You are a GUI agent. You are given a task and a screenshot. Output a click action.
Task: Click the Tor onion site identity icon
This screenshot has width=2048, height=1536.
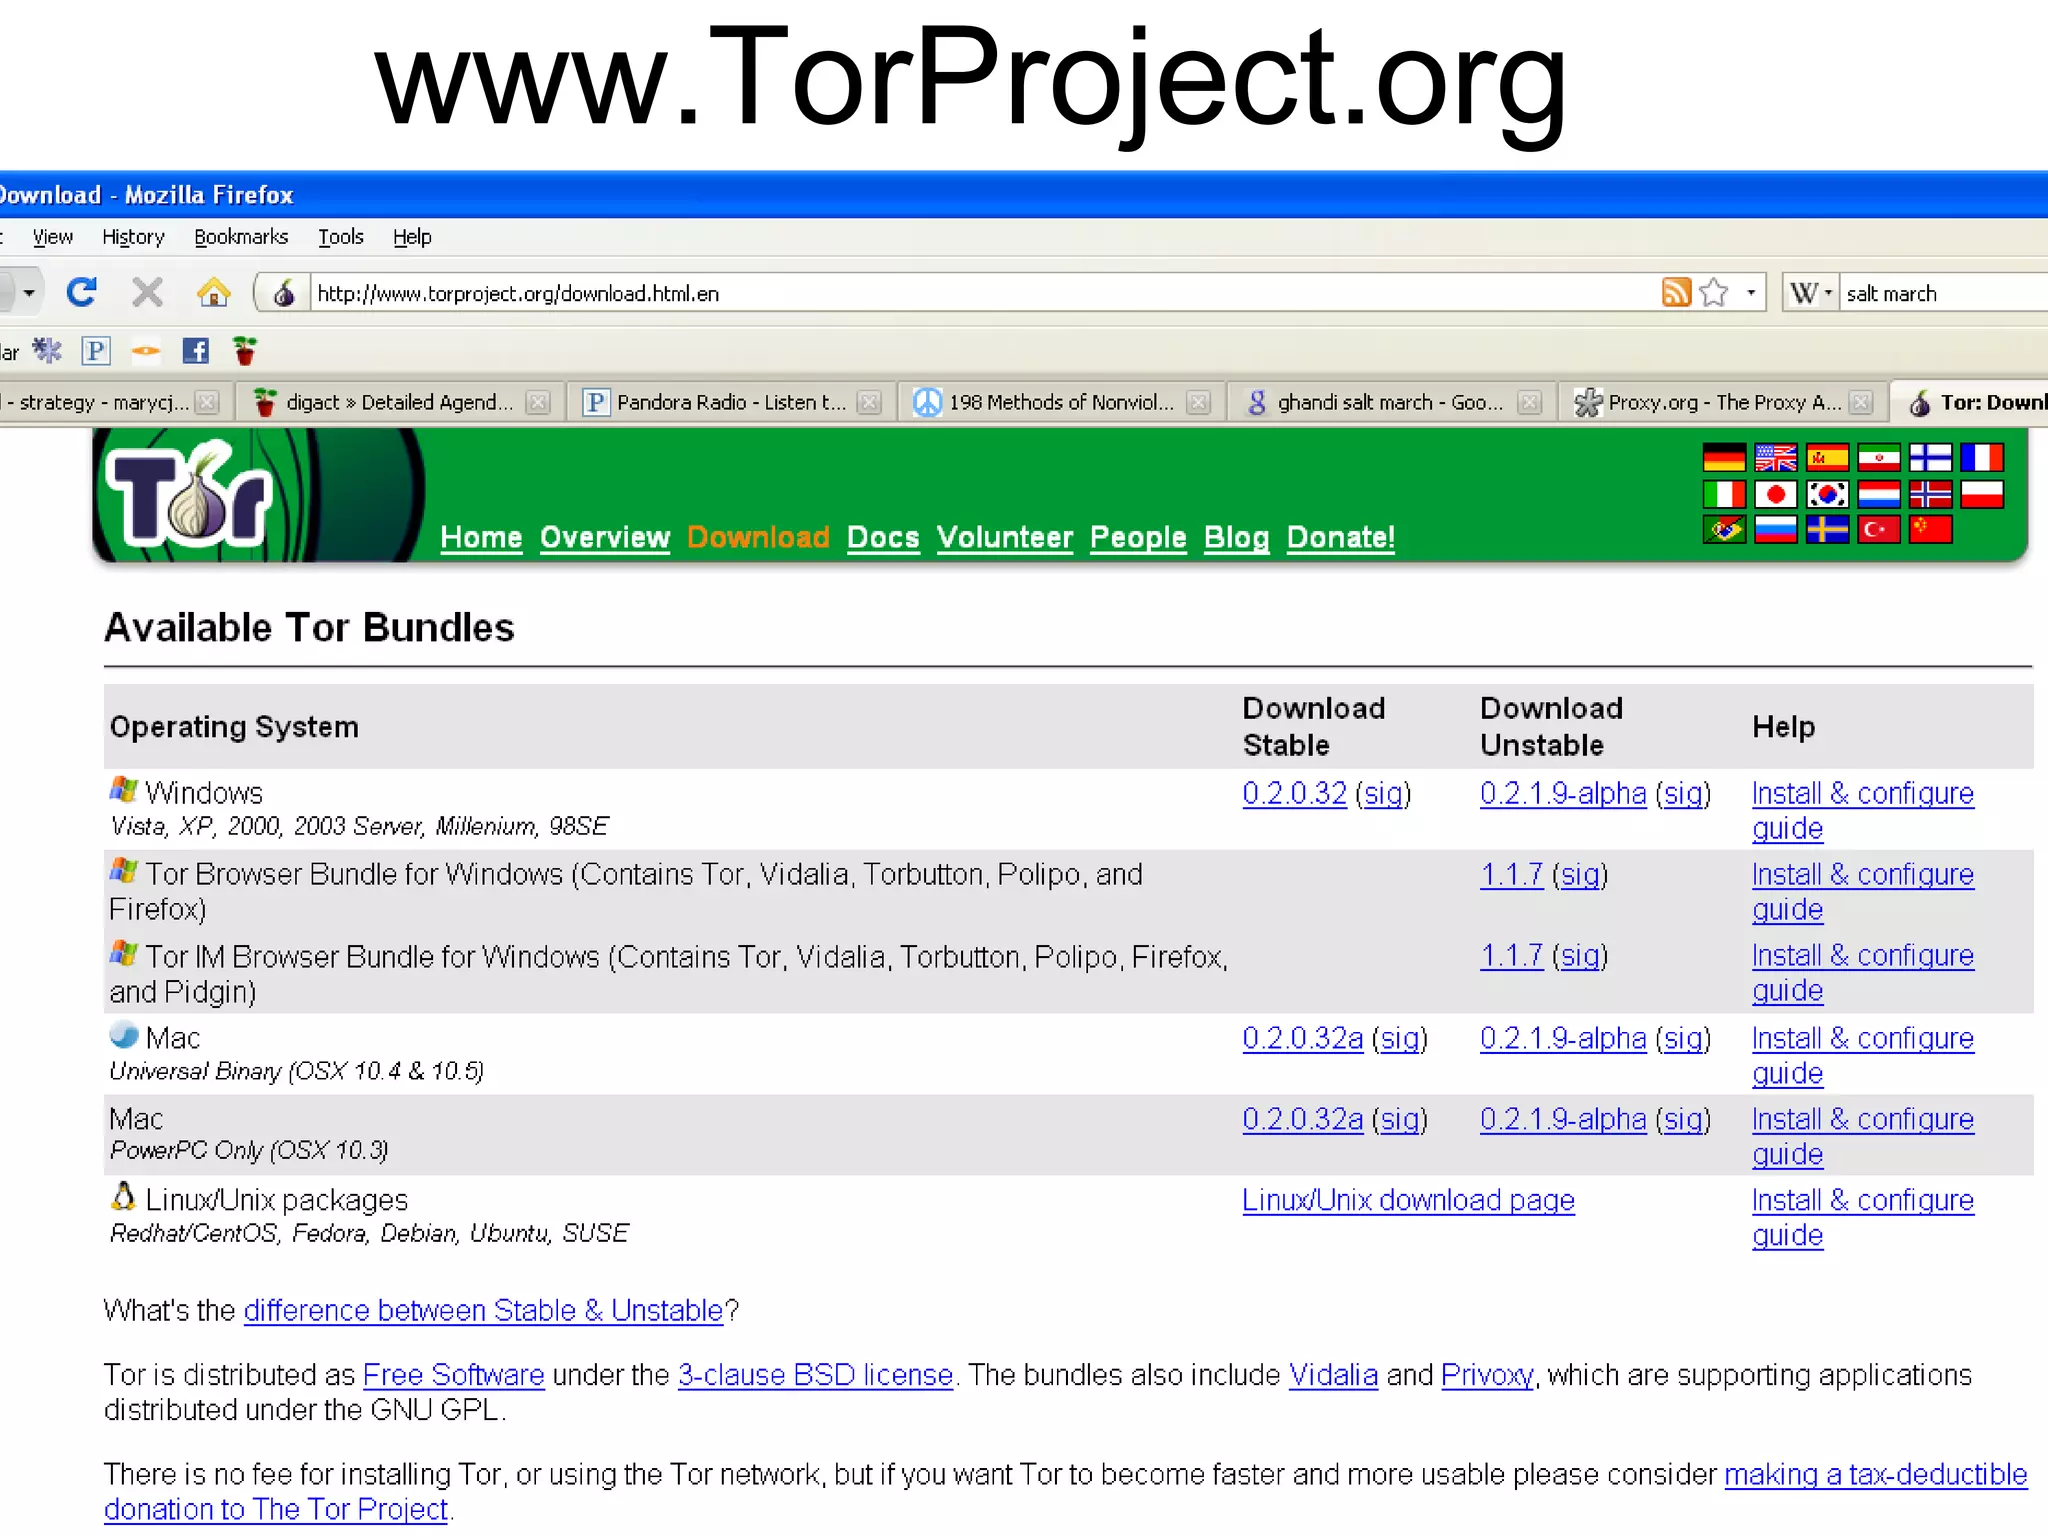283,293
